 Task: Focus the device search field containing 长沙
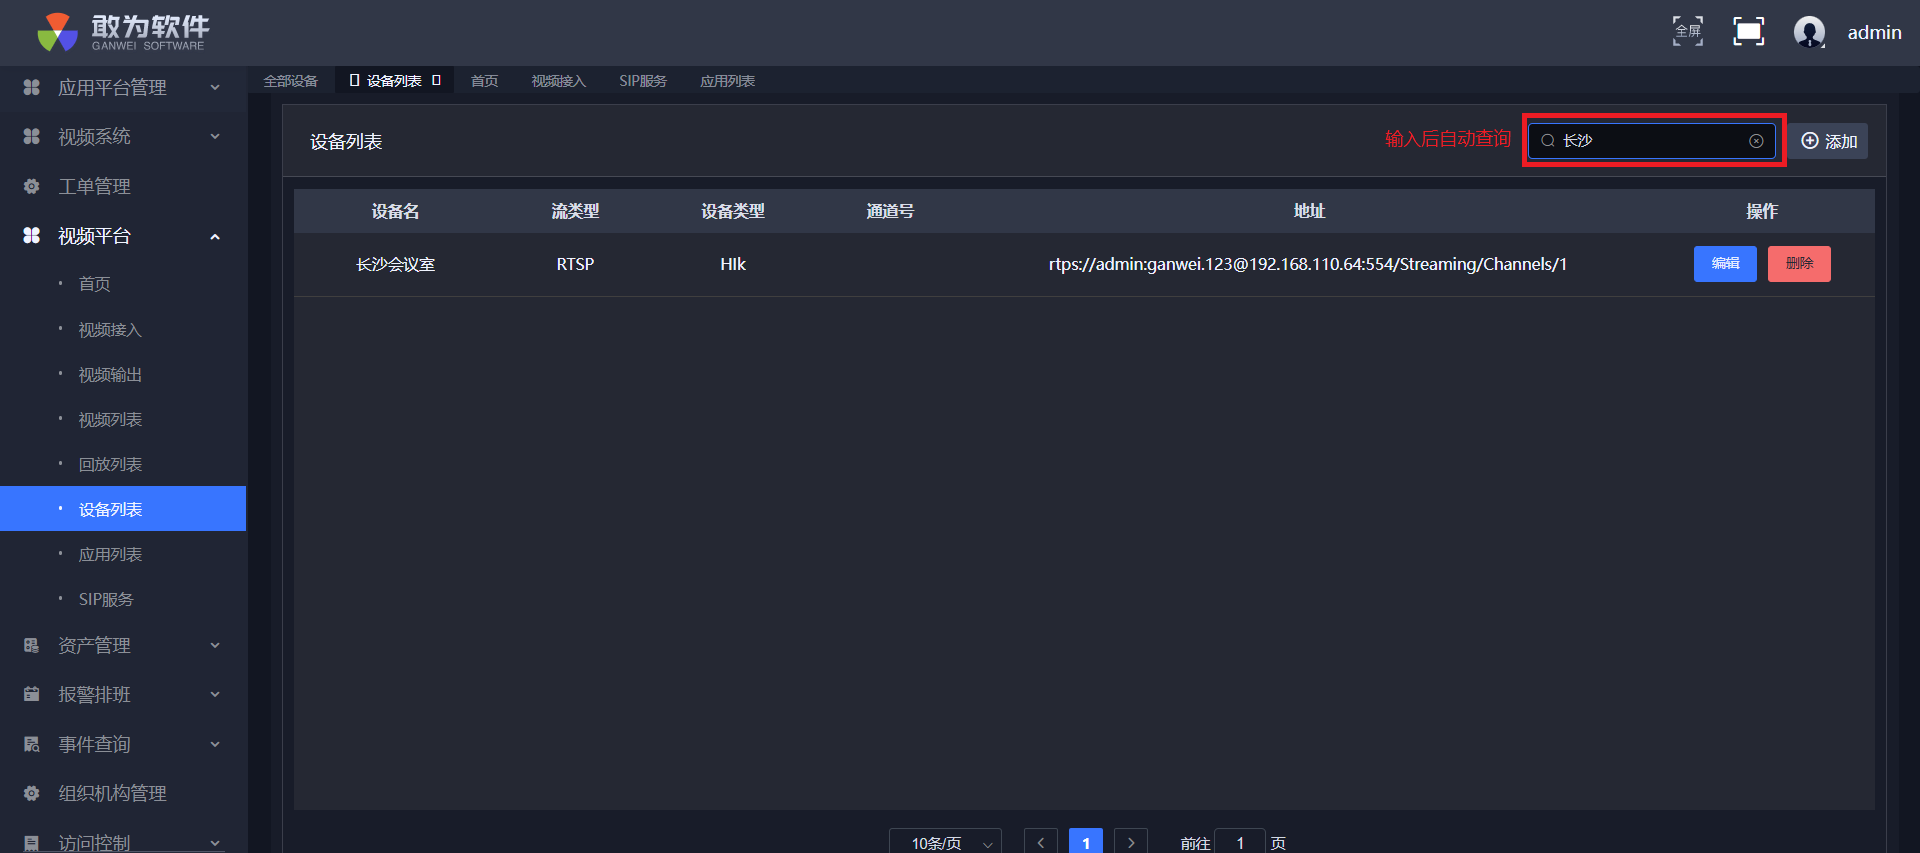point(1652,141)
